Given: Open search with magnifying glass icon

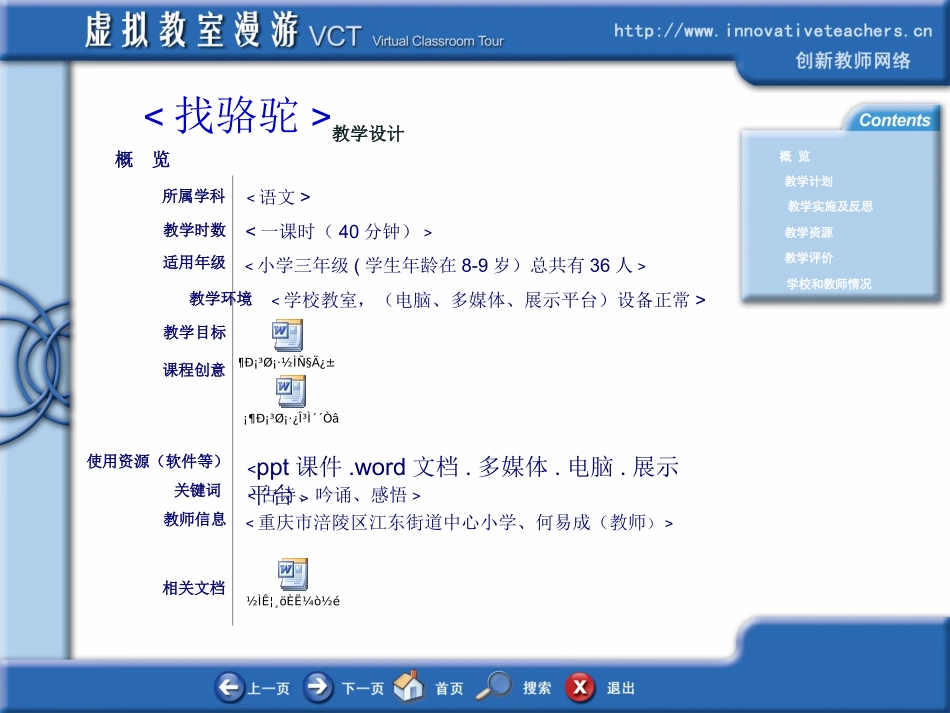Looking at the screenshot, I should point(493,686).
